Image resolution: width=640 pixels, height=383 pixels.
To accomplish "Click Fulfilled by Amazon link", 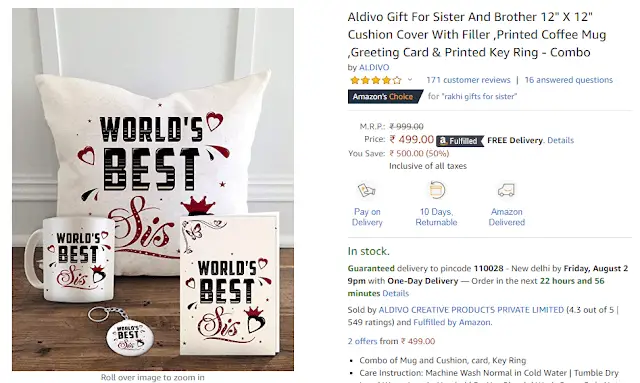I will click(452, 322).
